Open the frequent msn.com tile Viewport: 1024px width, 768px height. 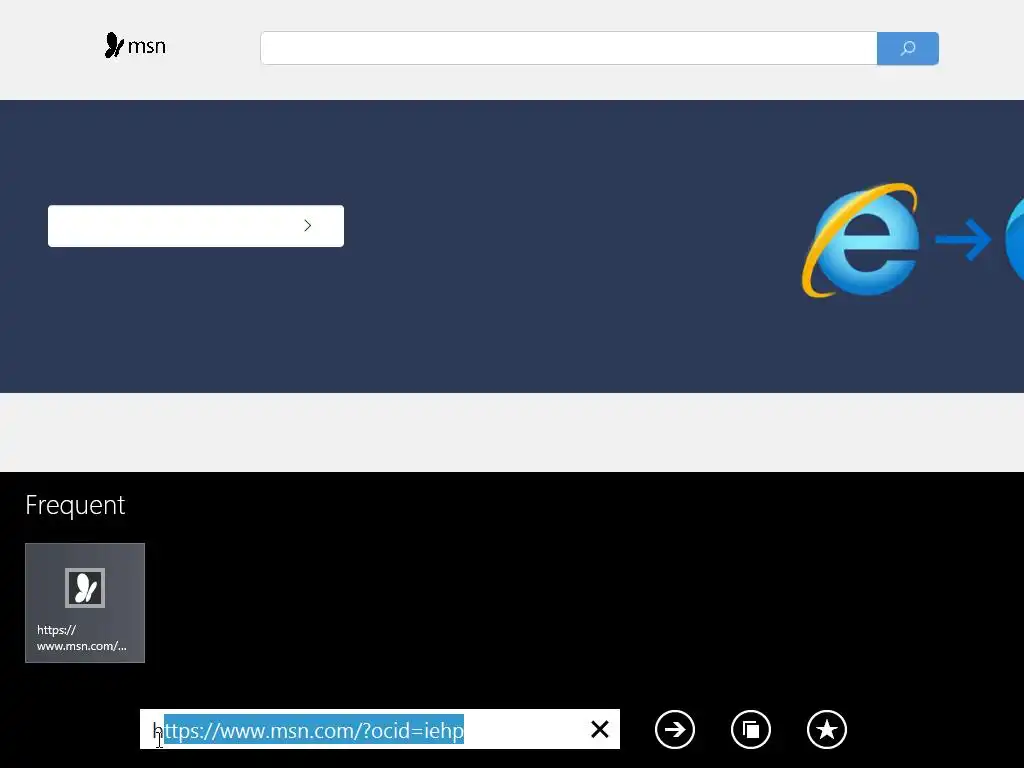pos(85,603)
